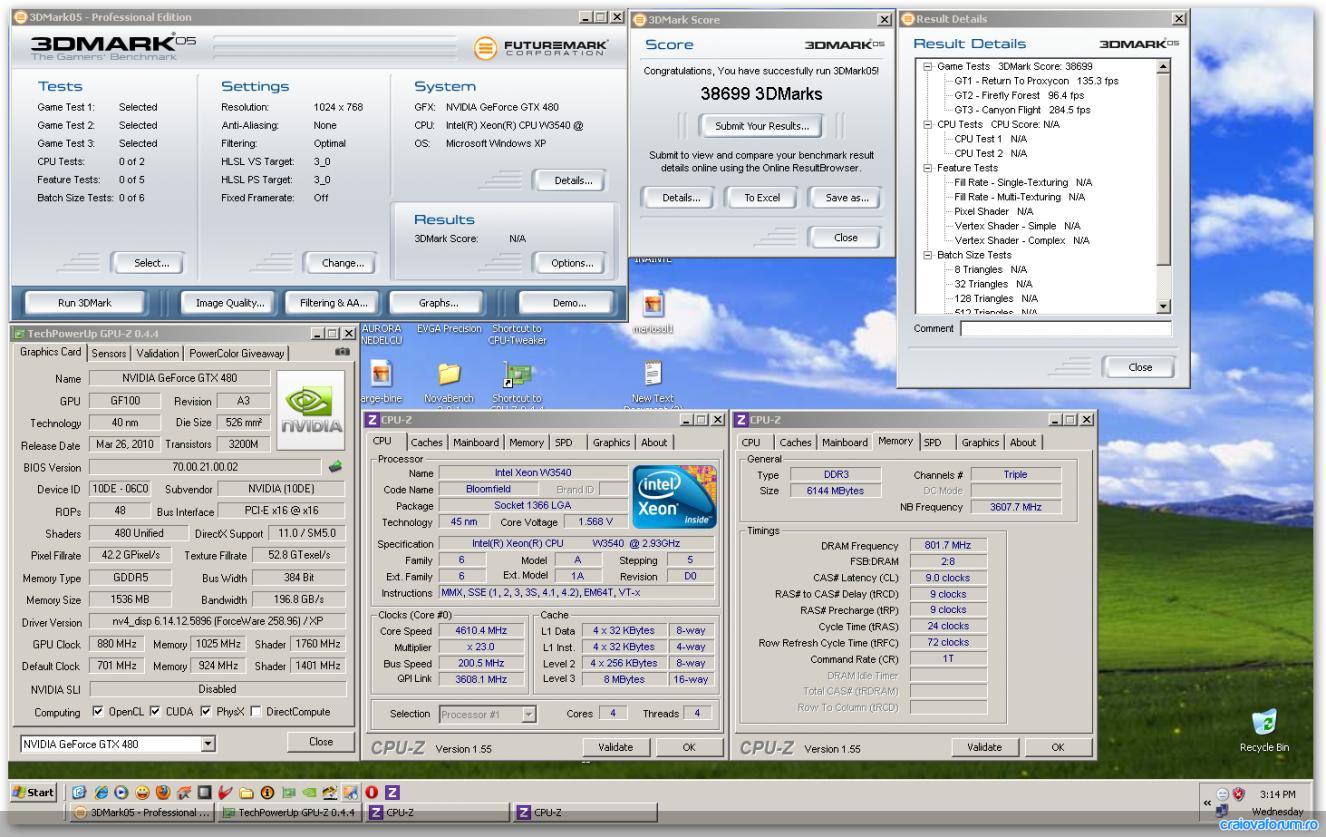Click Submit Your Results button

pos(762,126)
